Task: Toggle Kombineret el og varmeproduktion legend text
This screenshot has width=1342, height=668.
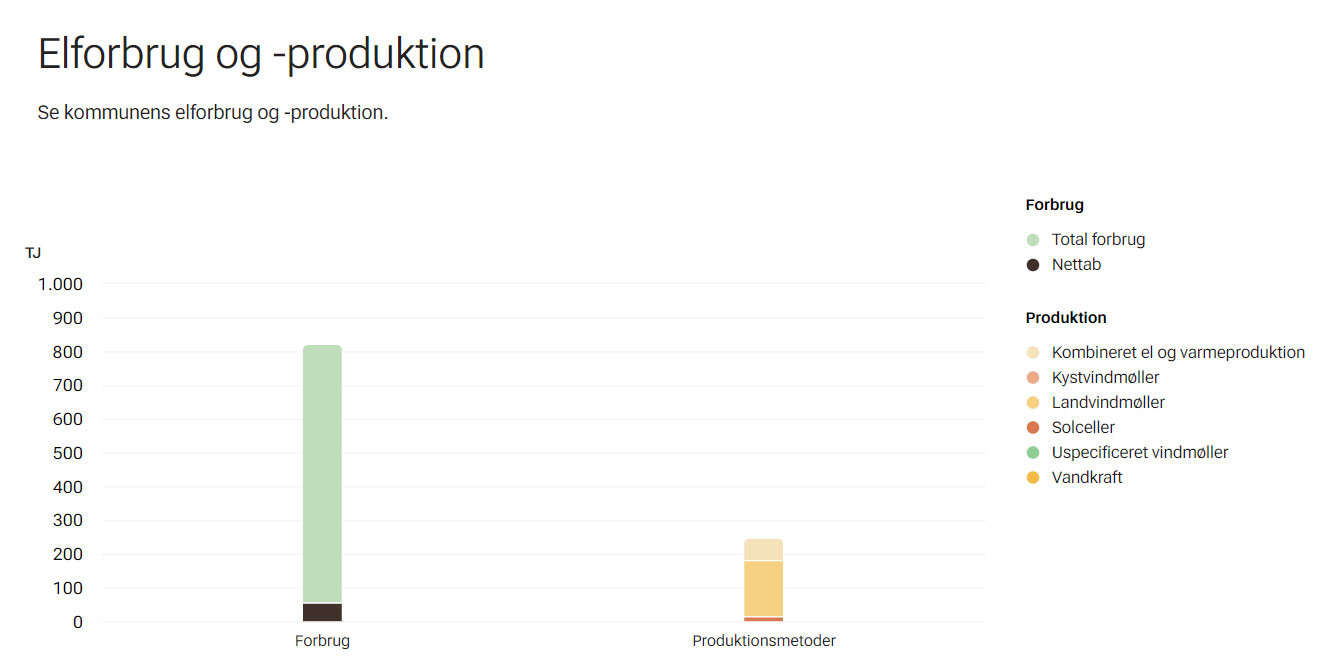Action: [x=1178, y=353]
